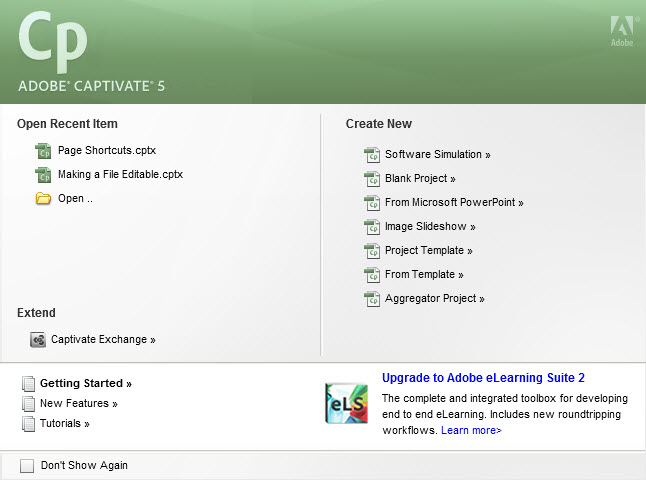The image size is (646, 480).
Task: Open recent file Page Shortcuts.cptx
Action: [107, 150]
